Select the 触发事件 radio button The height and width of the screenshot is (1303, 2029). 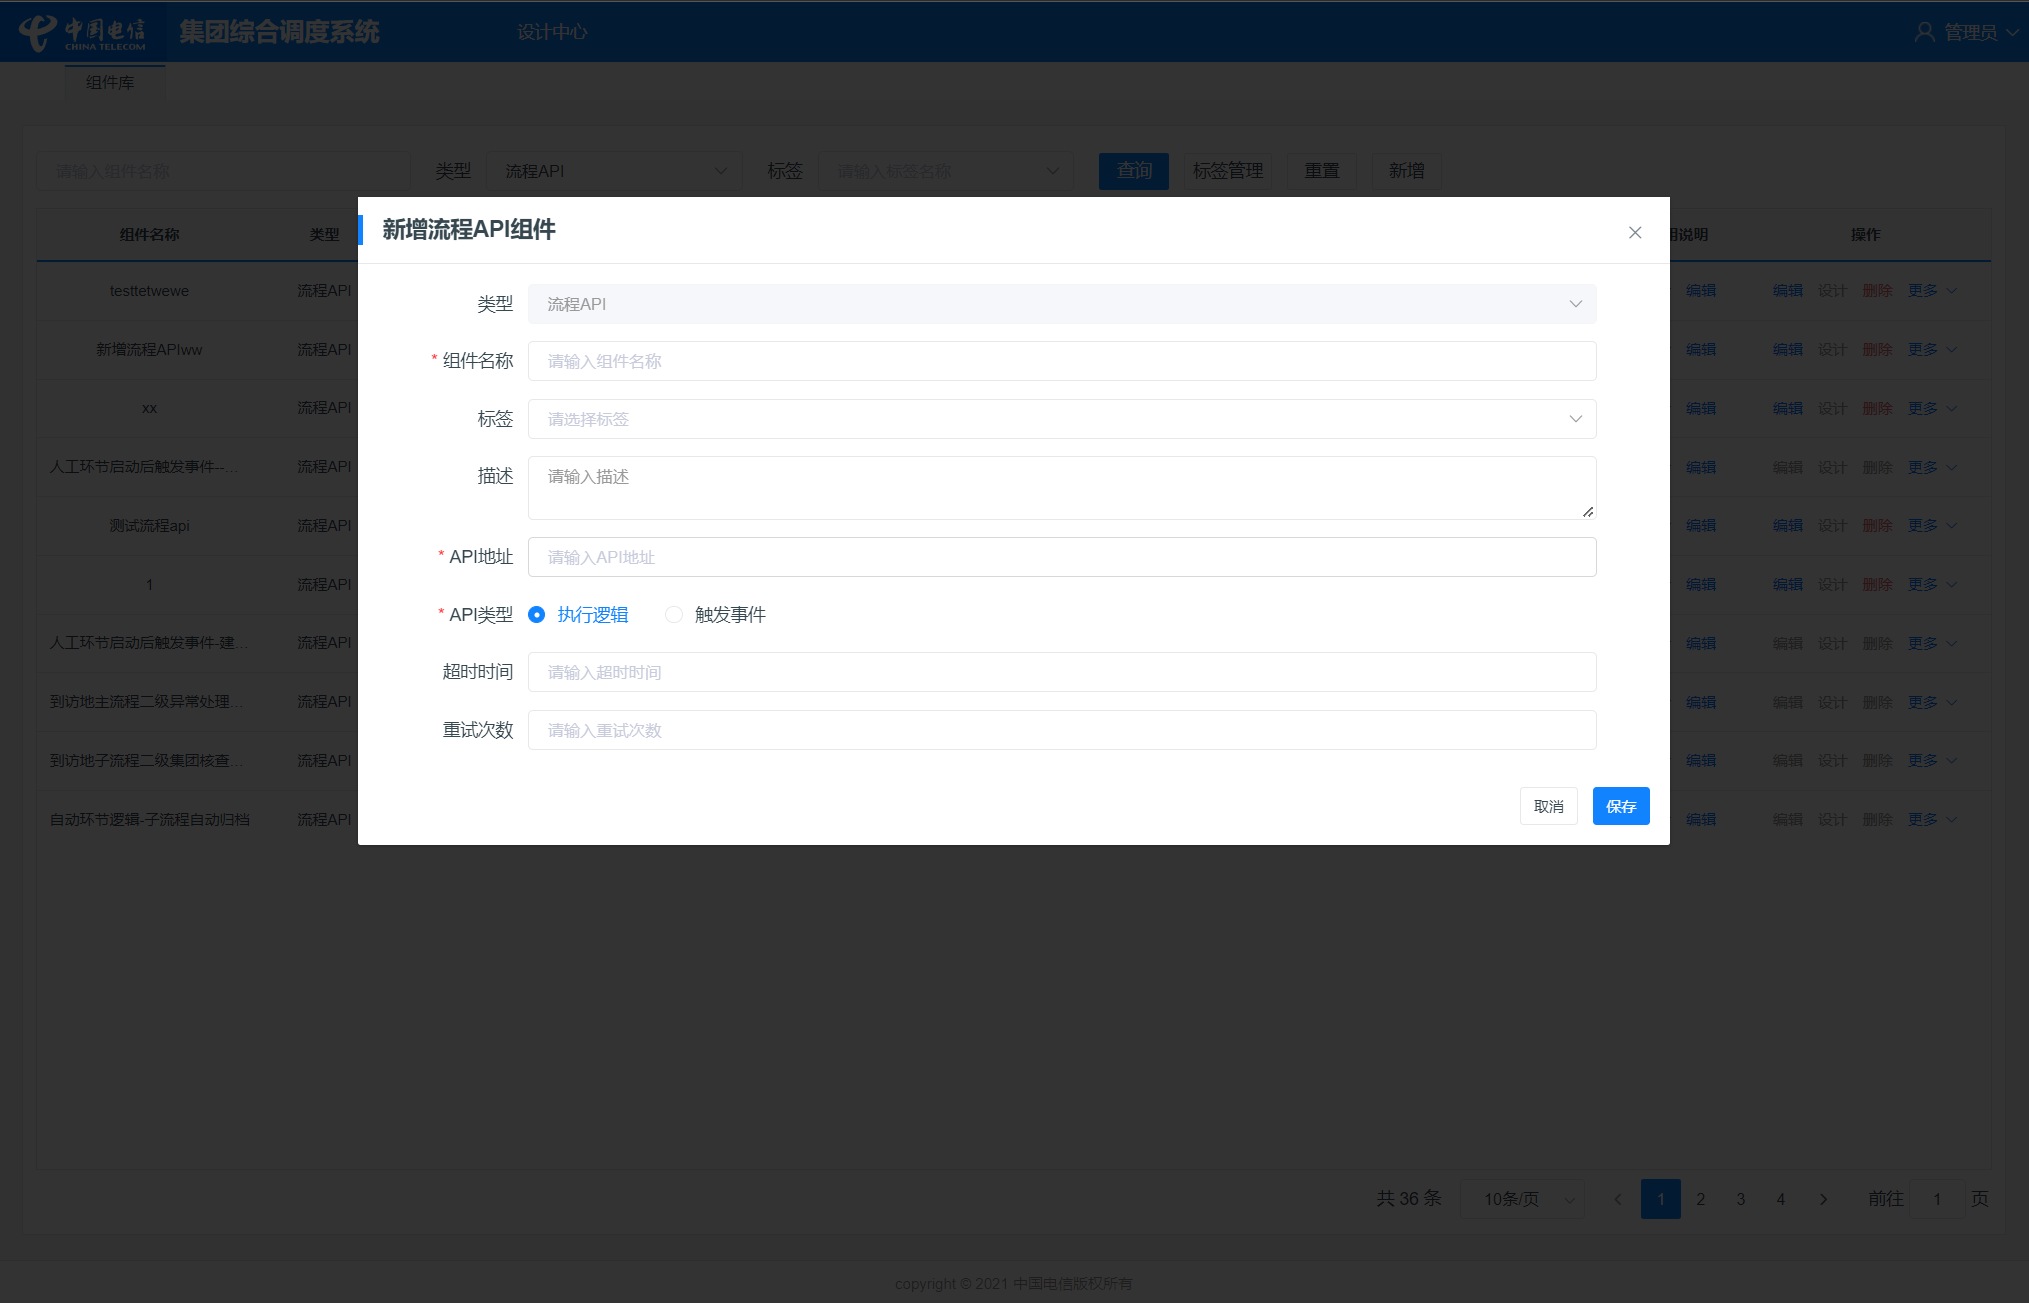(x=674, y=615)
